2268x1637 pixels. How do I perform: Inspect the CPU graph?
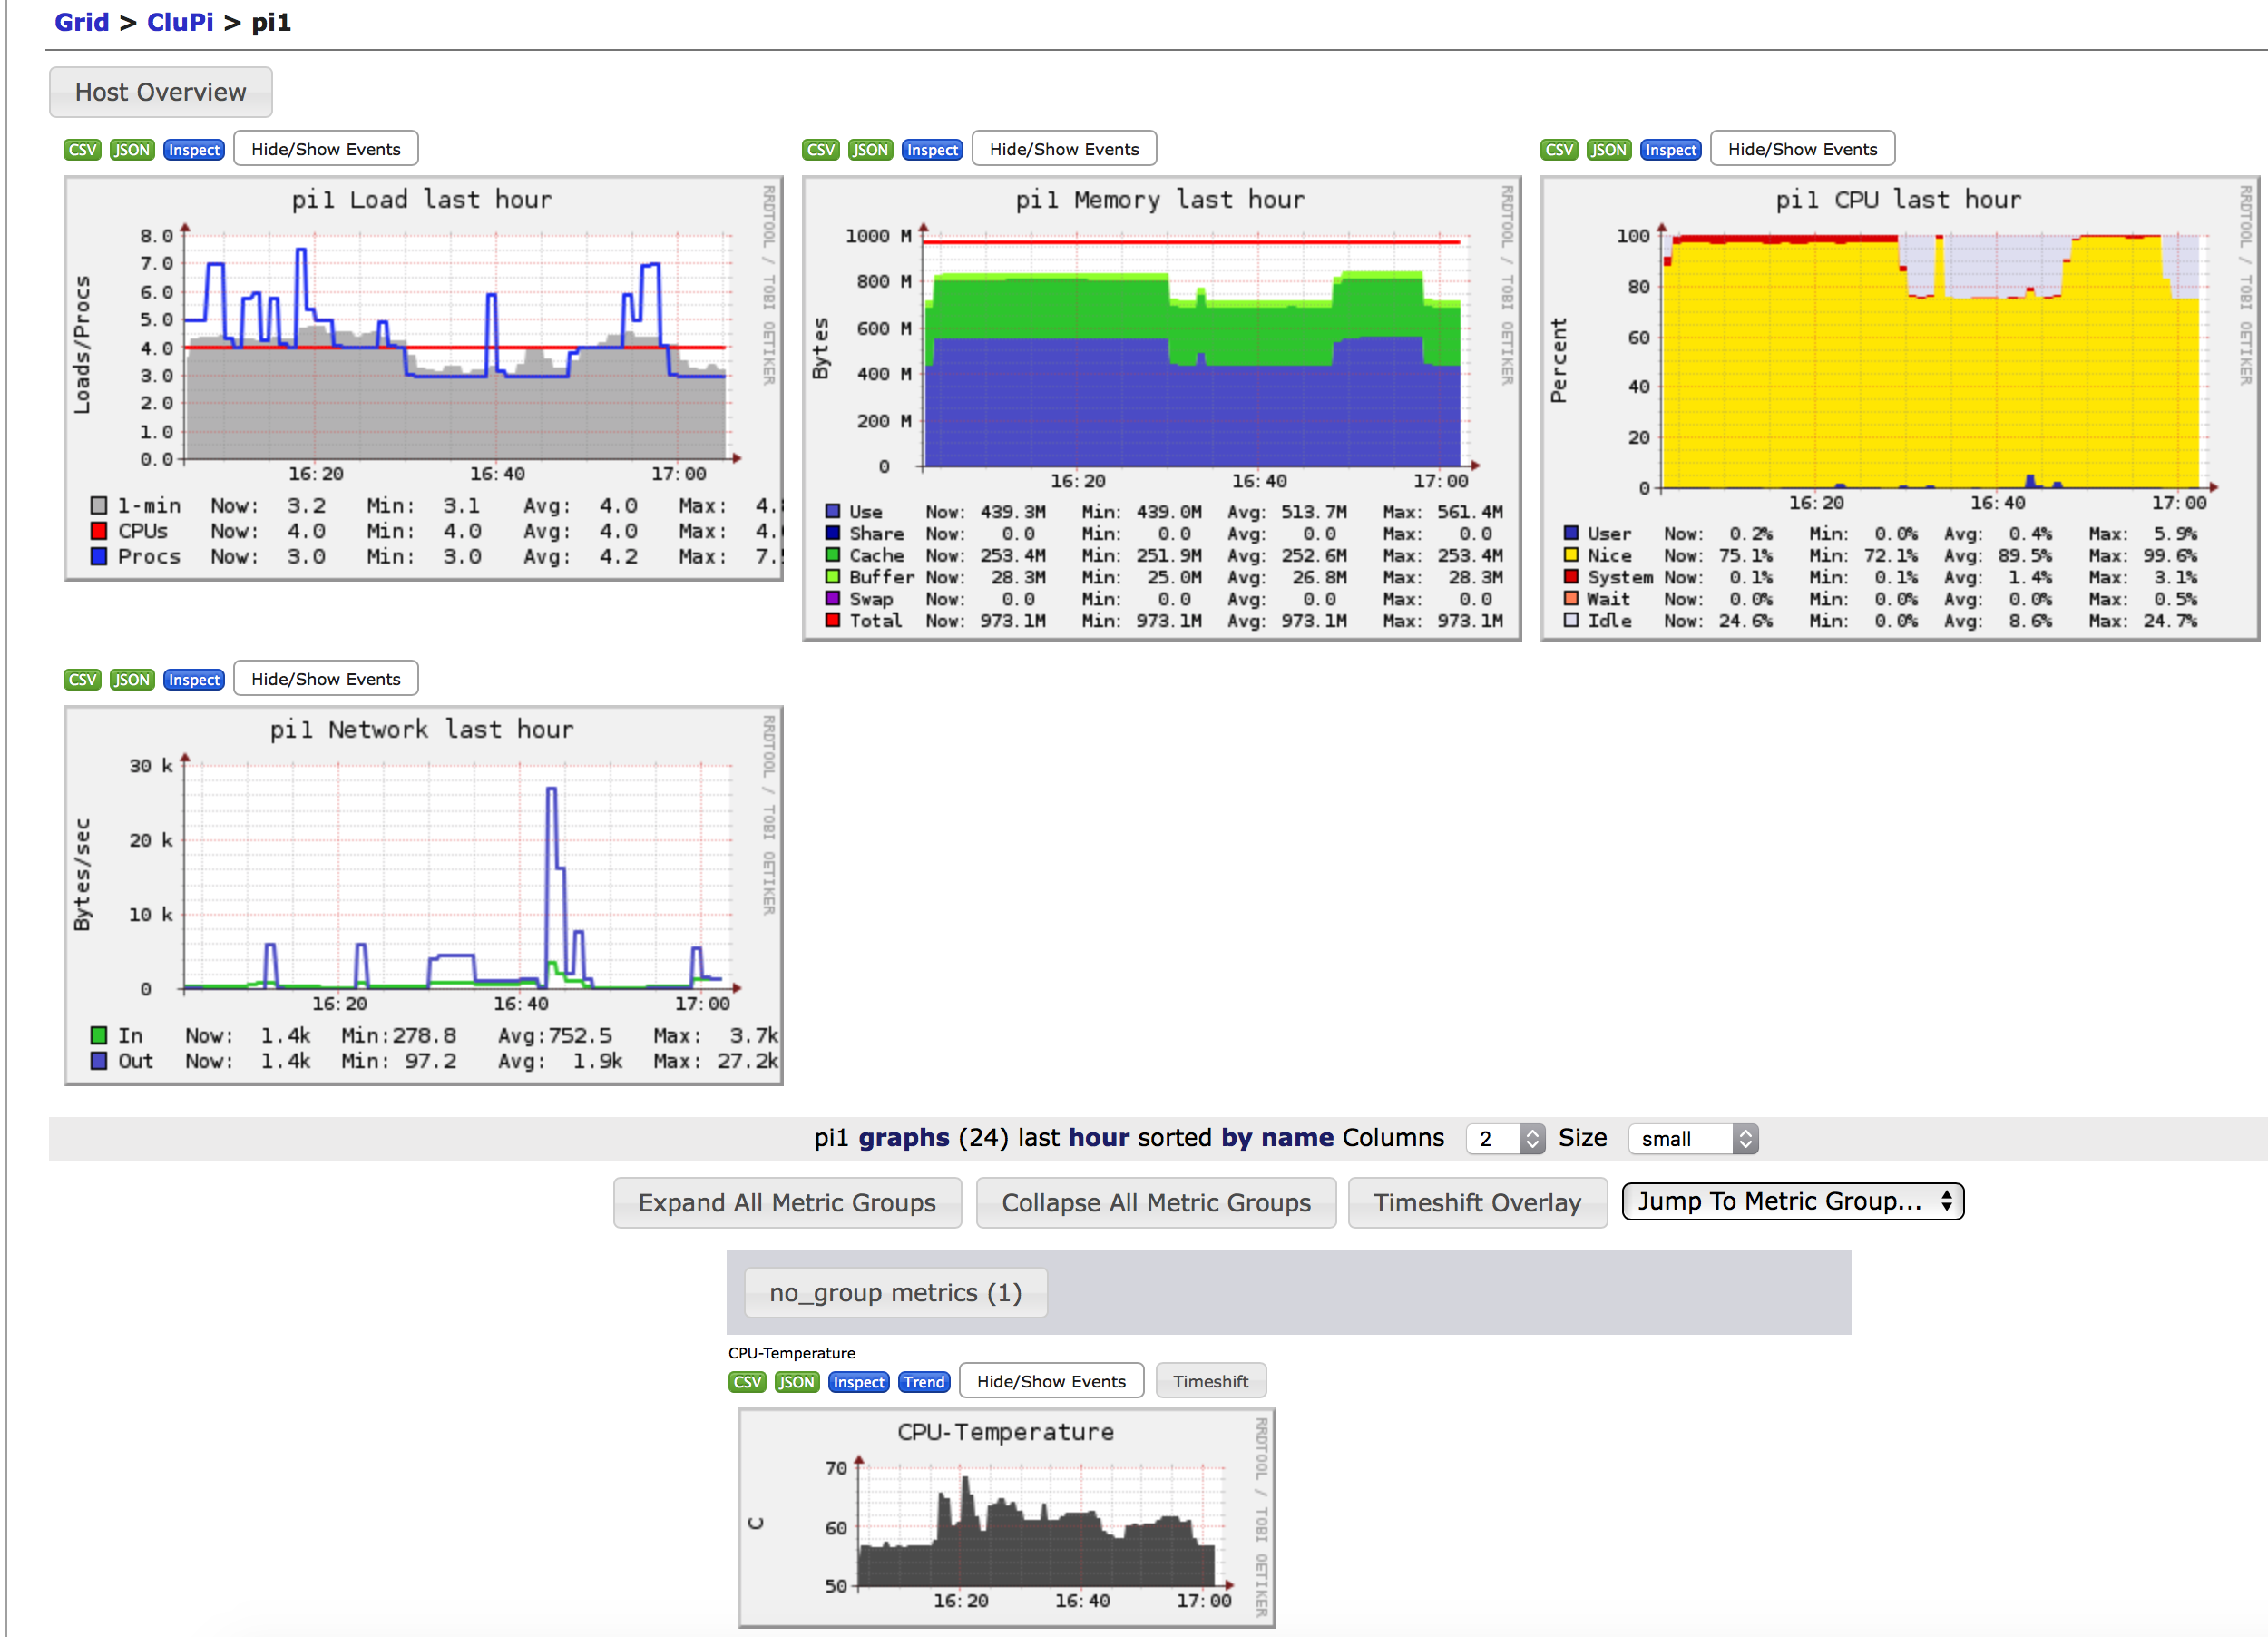click(1671, 149)
